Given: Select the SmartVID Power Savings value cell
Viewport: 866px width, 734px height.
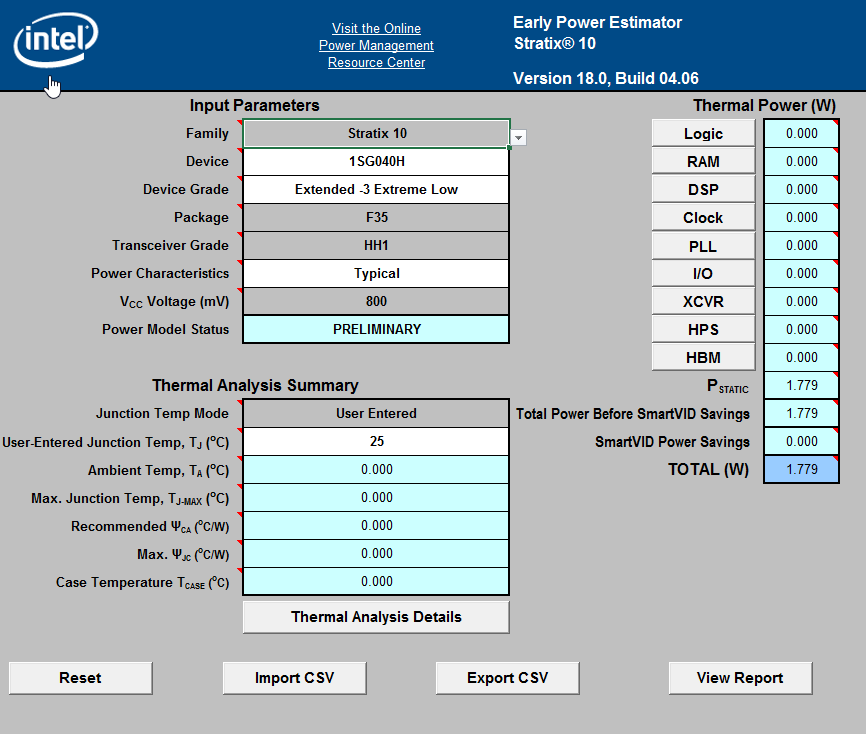Looking at the screenshot, I should click(x=801, y=441).
